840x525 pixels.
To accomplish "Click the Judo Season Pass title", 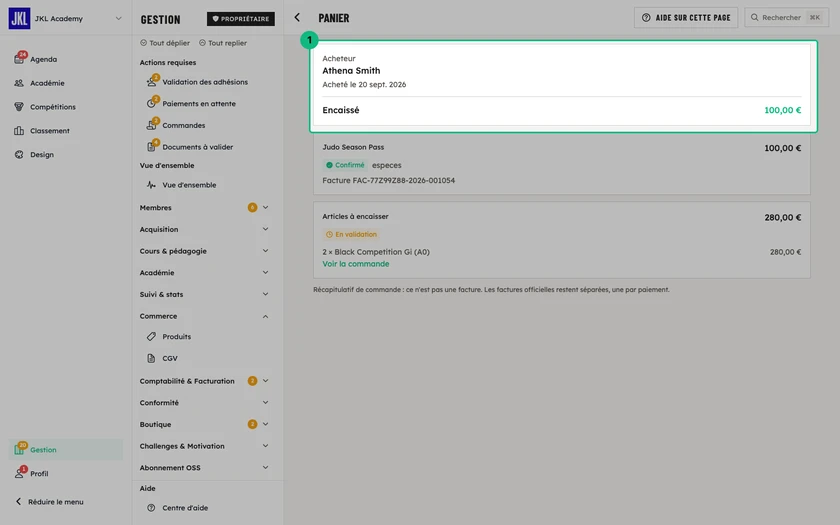I will click(x=353, y=147).
